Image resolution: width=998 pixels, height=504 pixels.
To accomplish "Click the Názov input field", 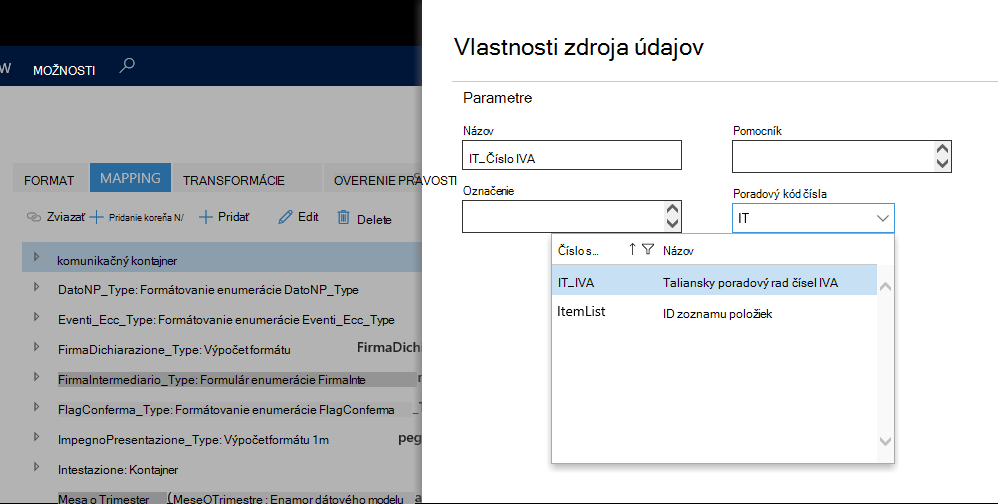I will point(572,155).
